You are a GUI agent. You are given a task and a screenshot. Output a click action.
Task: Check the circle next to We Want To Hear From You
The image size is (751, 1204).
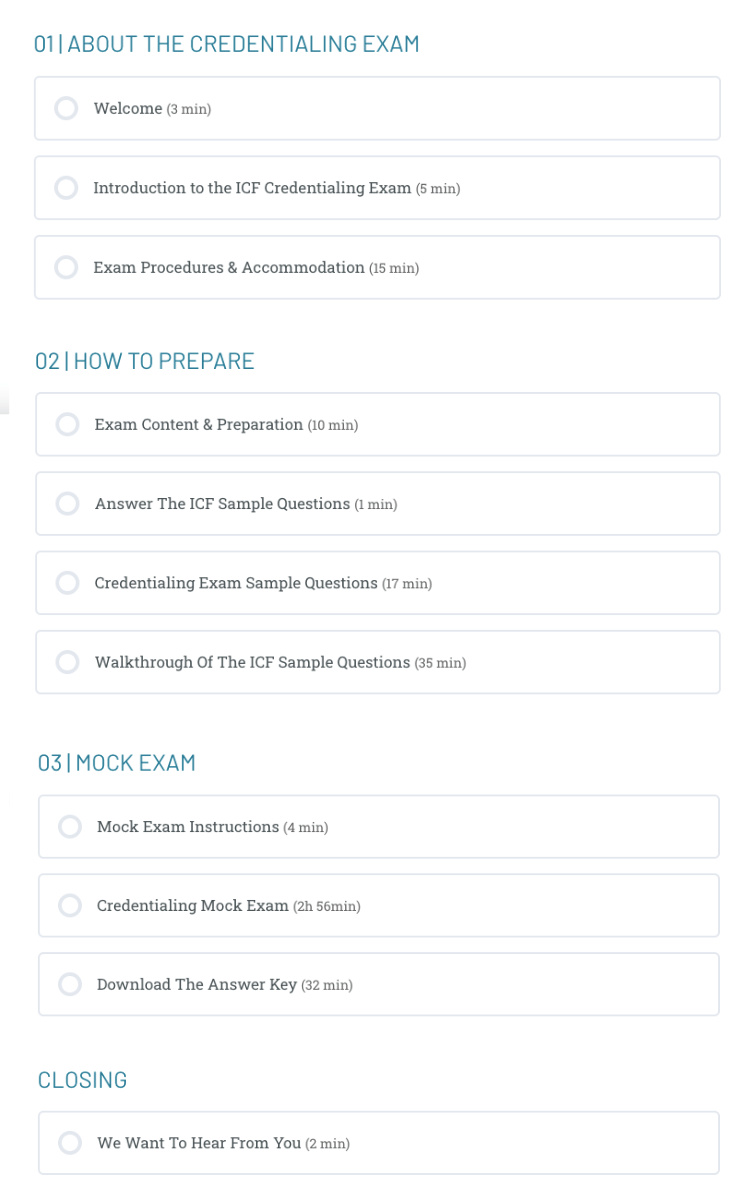coord(70,1143)
